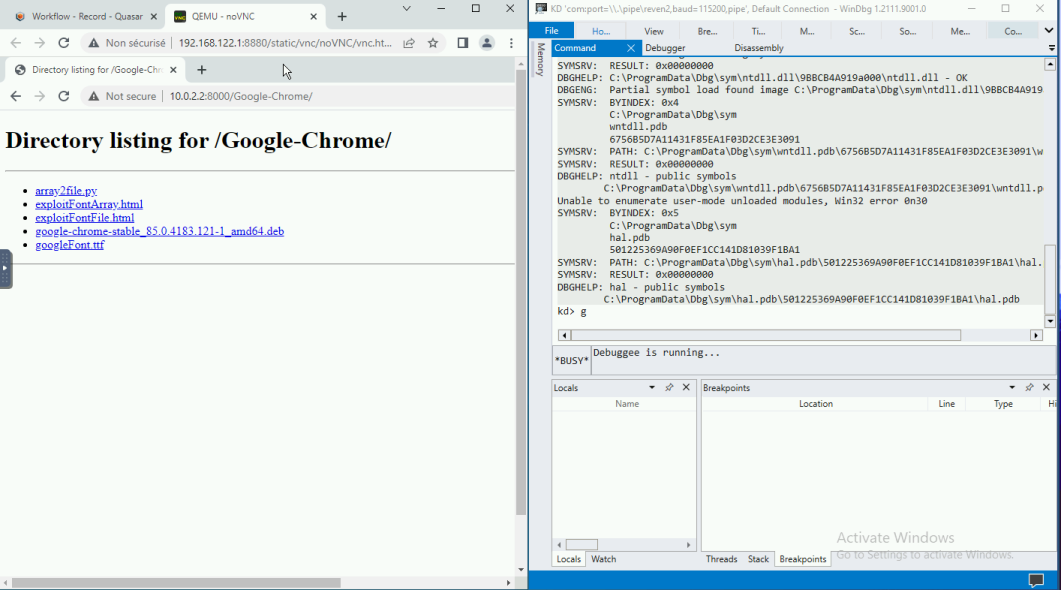This screenshot has width=1061, height=590.
Task: Click the Locals panel horizontal scrollbar
Action: click(x=582, y=545)
